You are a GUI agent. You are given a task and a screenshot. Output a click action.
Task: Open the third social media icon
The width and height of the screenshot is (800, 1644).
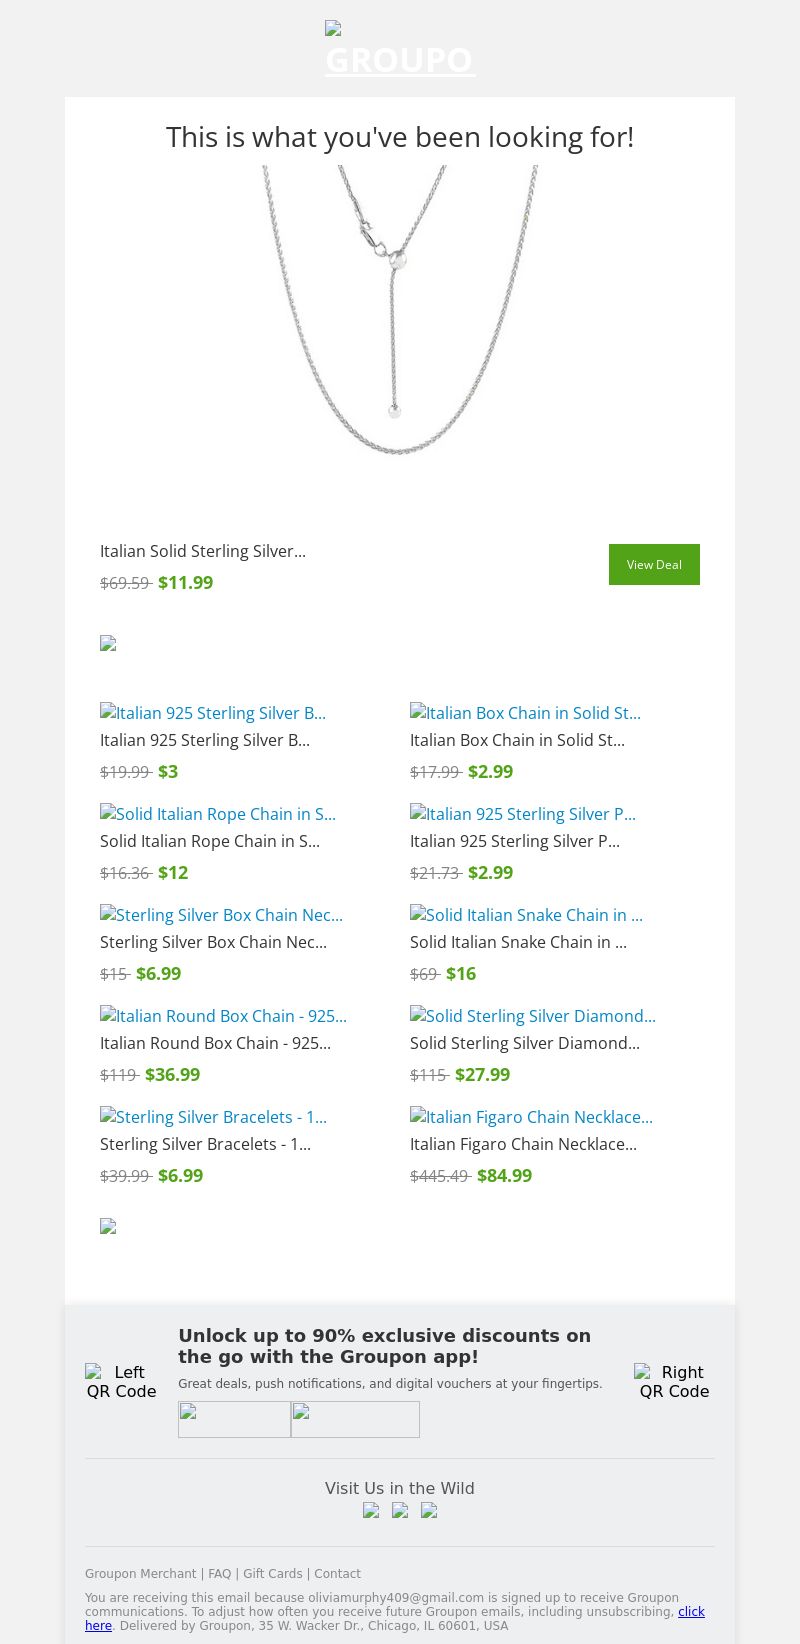click(x=429, y=1510)
